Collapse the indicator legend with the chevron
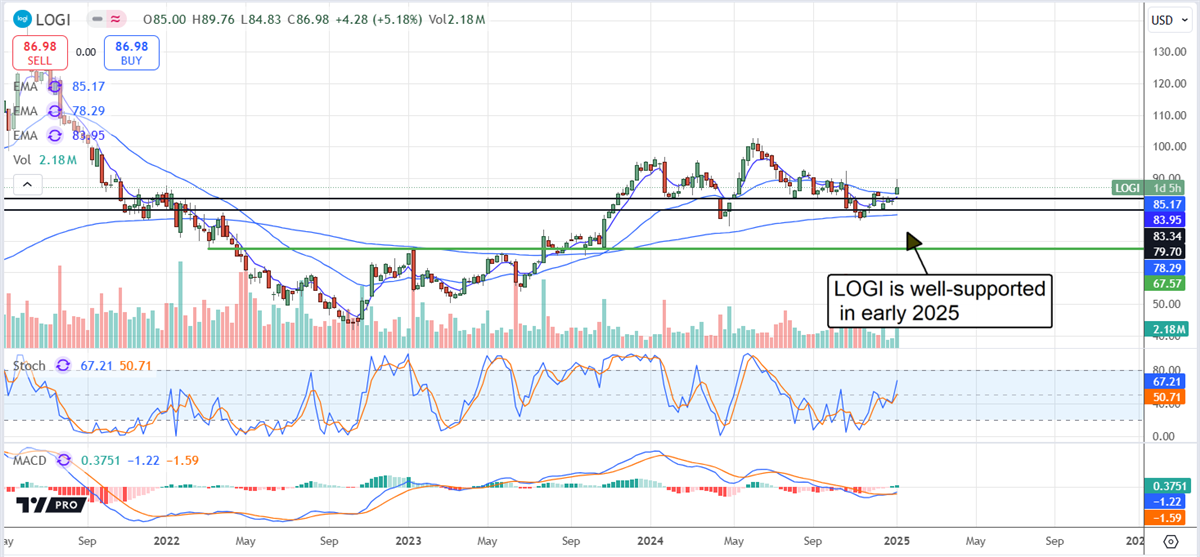This screenshot has width=1200, height=557. click(27, 183)
